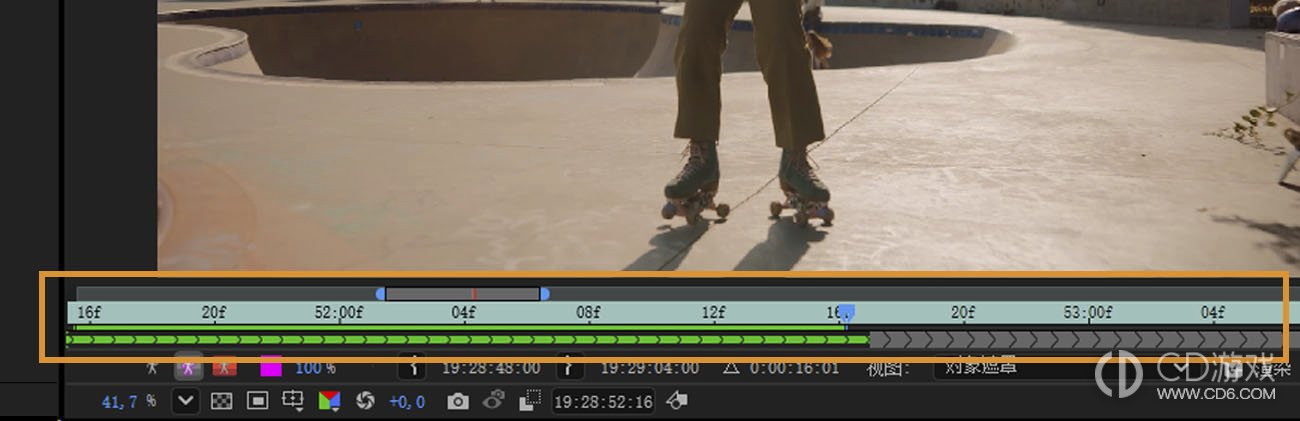The height and width of the screenshot is (421, 1300).
Task: Take a snapshot with the camera icon
Action: pos(457,401)
